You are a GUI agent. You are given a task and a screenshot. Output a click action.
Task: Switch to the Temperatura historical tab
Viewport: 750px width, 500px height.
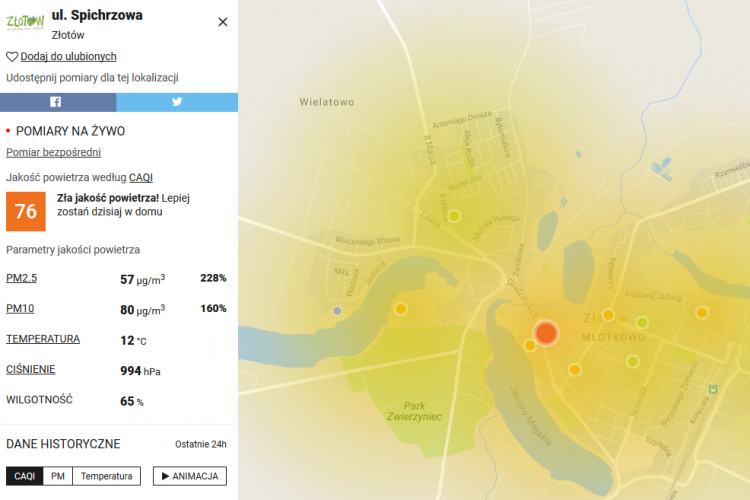click(x=107, y=476)
